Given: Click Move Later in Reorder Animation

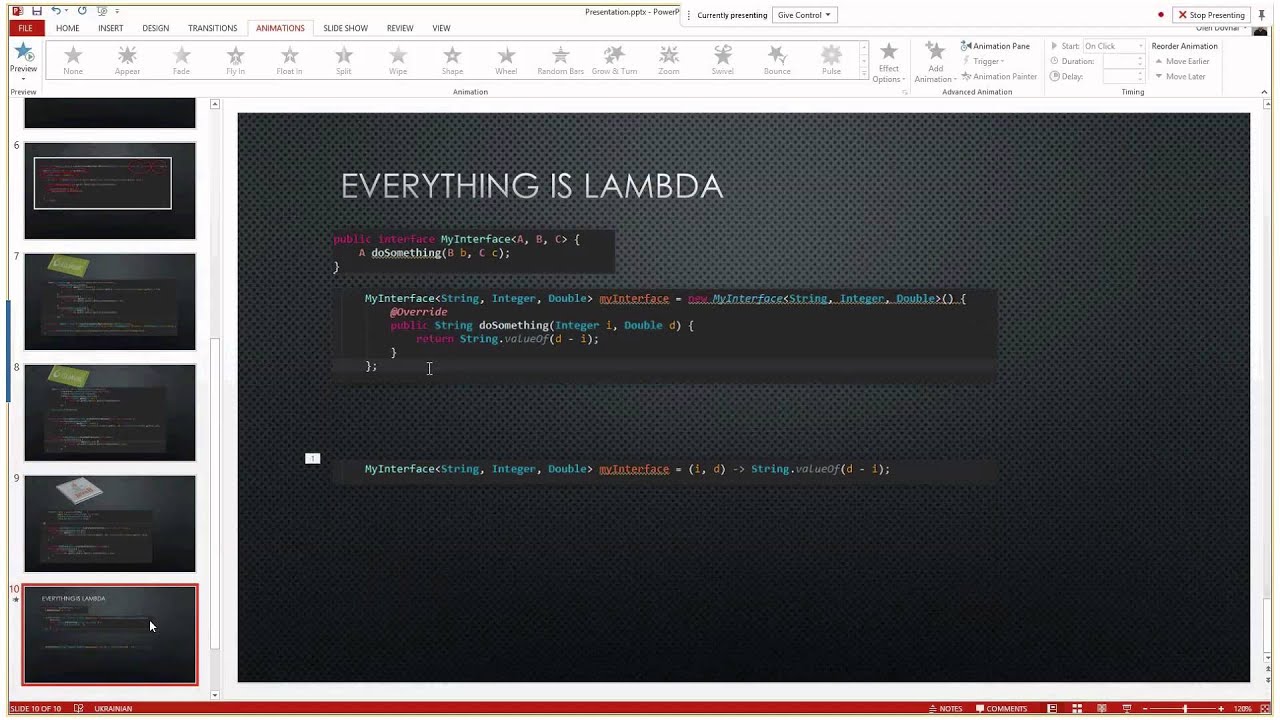Looking at the screenshot, I should click(1180, 76).
